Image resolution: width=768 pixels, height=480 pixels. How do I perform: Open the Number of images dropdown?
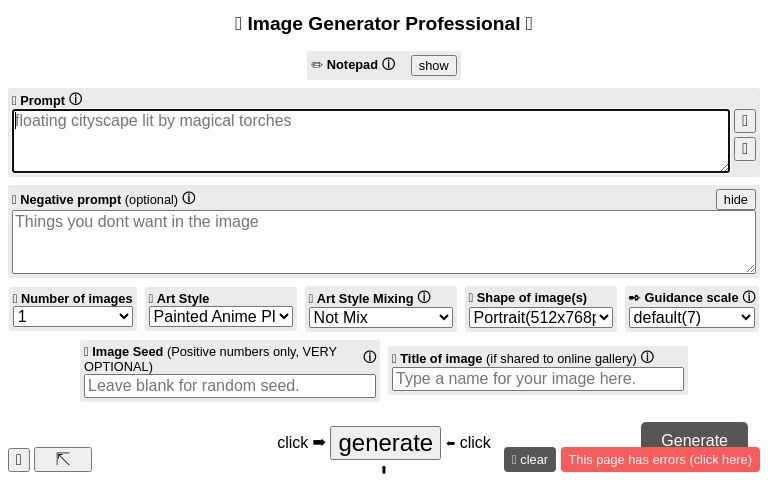point(73,317)
